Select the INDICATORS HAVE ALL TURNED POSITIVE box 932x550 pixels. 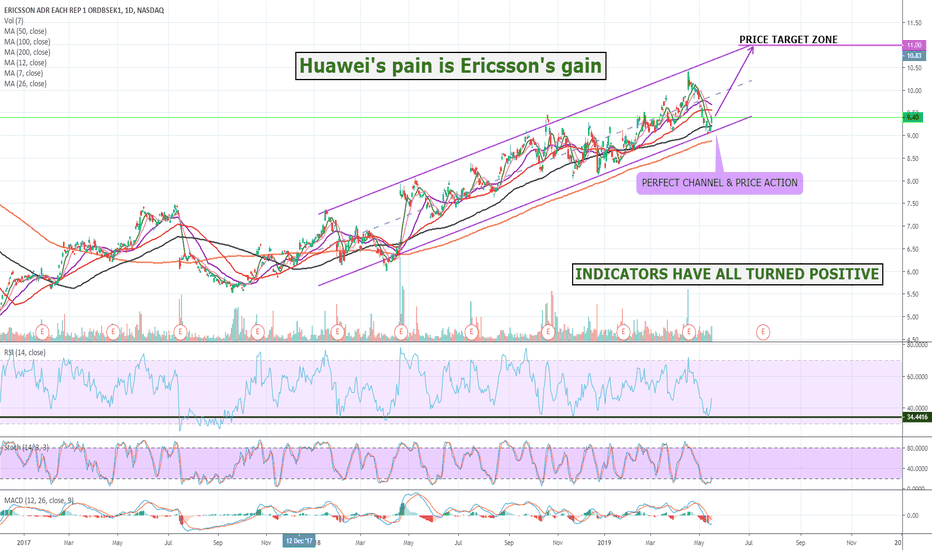tap(727, 274)
